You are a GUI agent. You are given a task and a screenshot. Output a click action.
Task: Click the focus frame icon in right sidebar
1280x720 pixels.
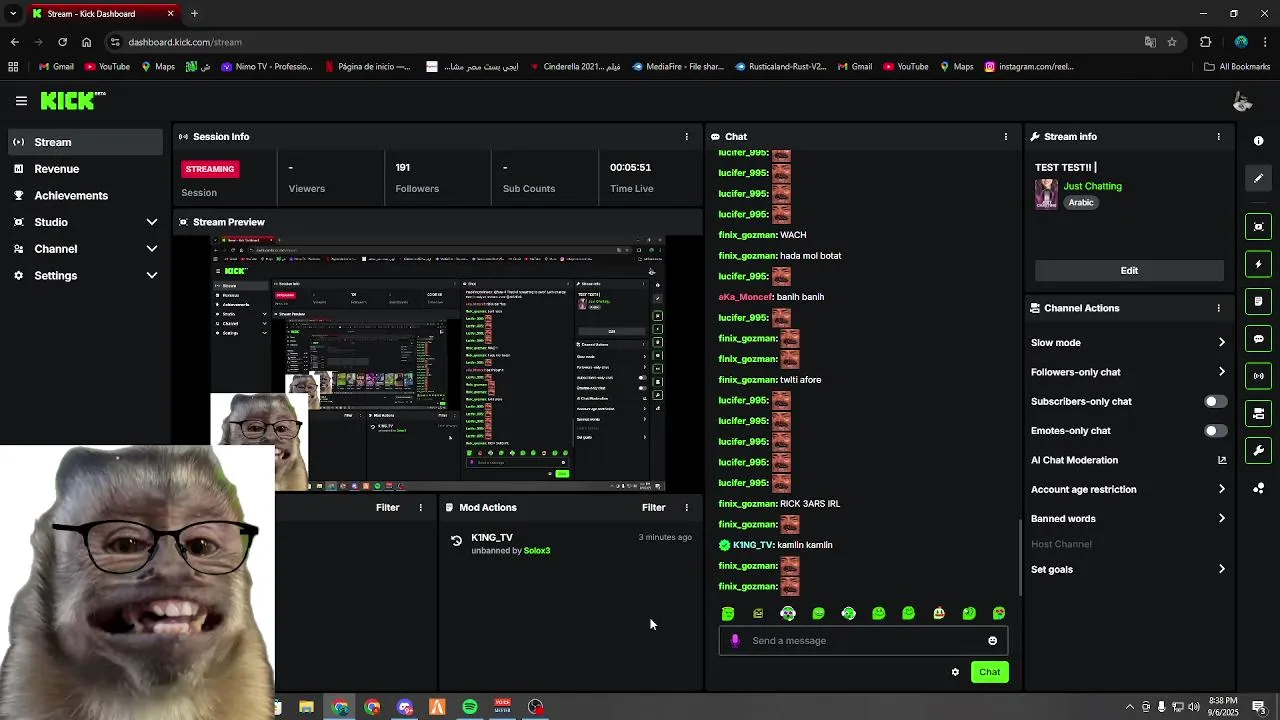pyautogui.click(x=1258, y=227)
